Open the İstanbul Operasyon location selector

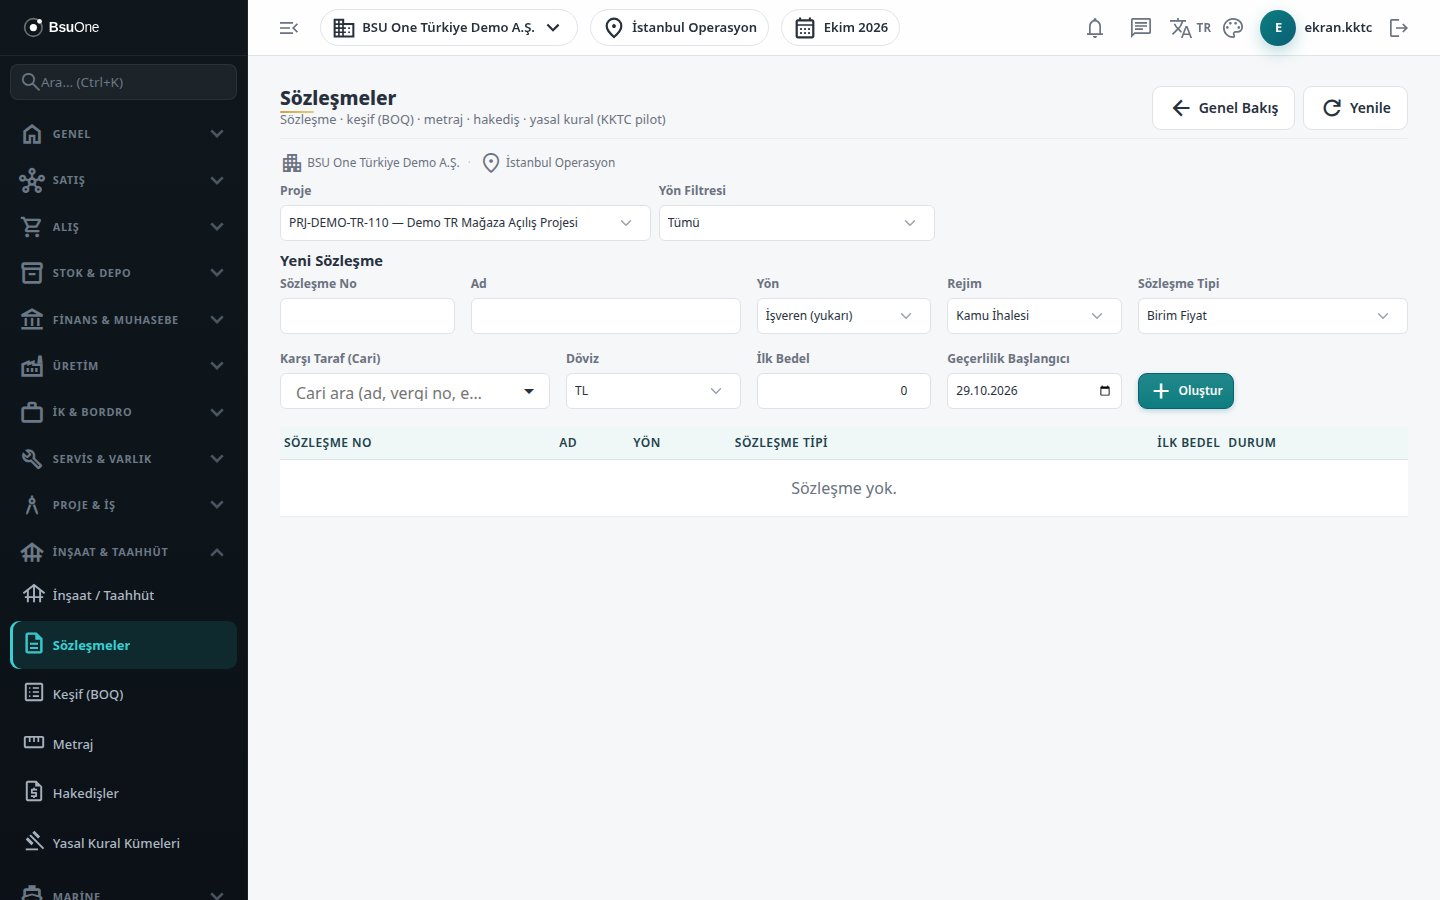[680, 28]
